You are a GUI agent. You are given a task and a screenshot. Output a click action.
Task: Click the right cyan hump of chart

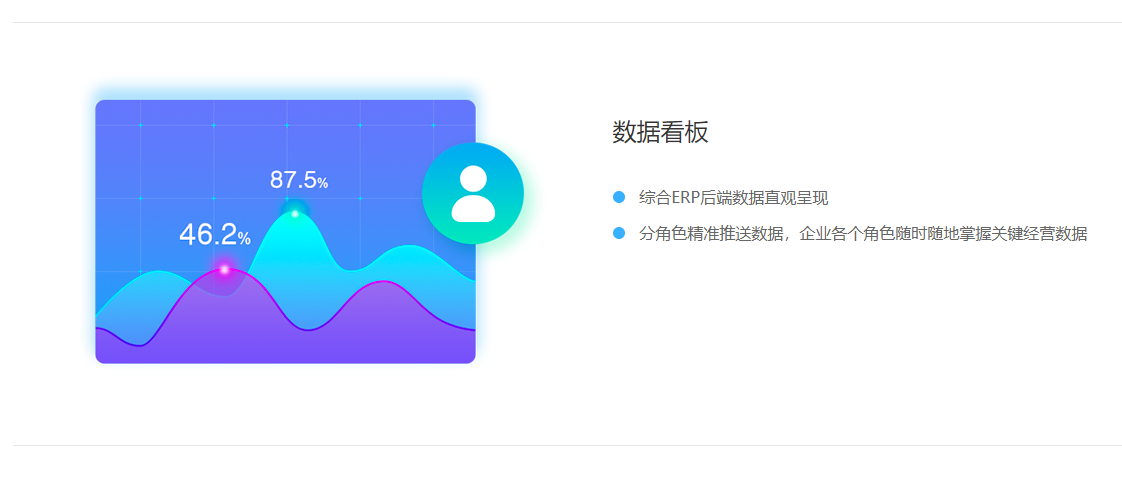click(409, 261)
